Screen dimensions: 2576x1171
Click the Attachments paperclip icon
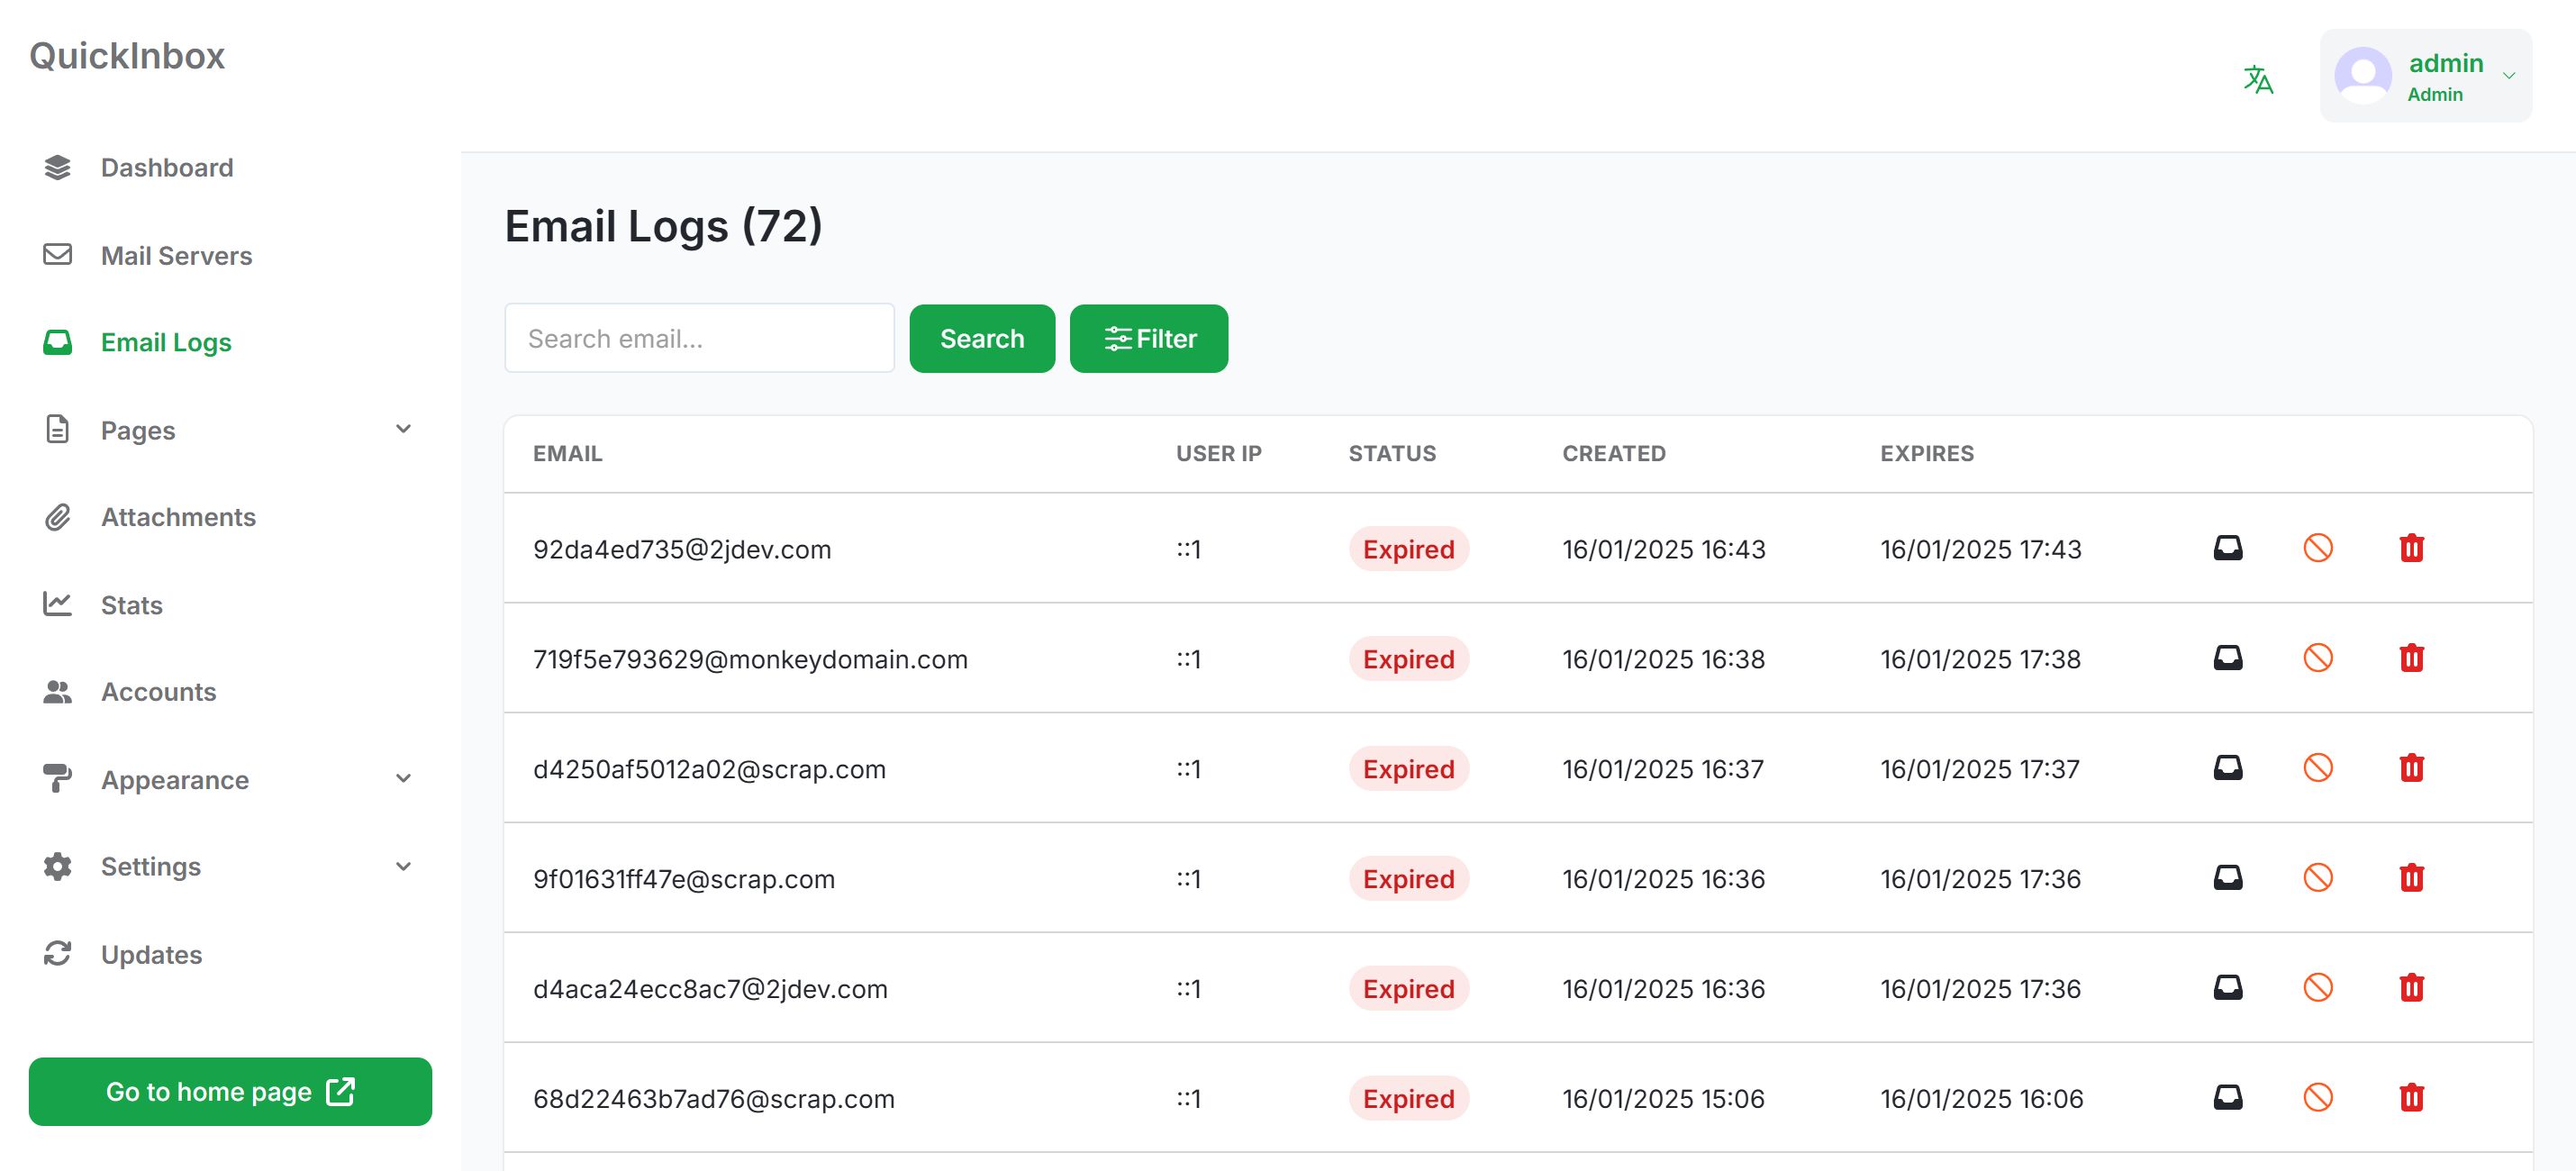click(57, 517)
